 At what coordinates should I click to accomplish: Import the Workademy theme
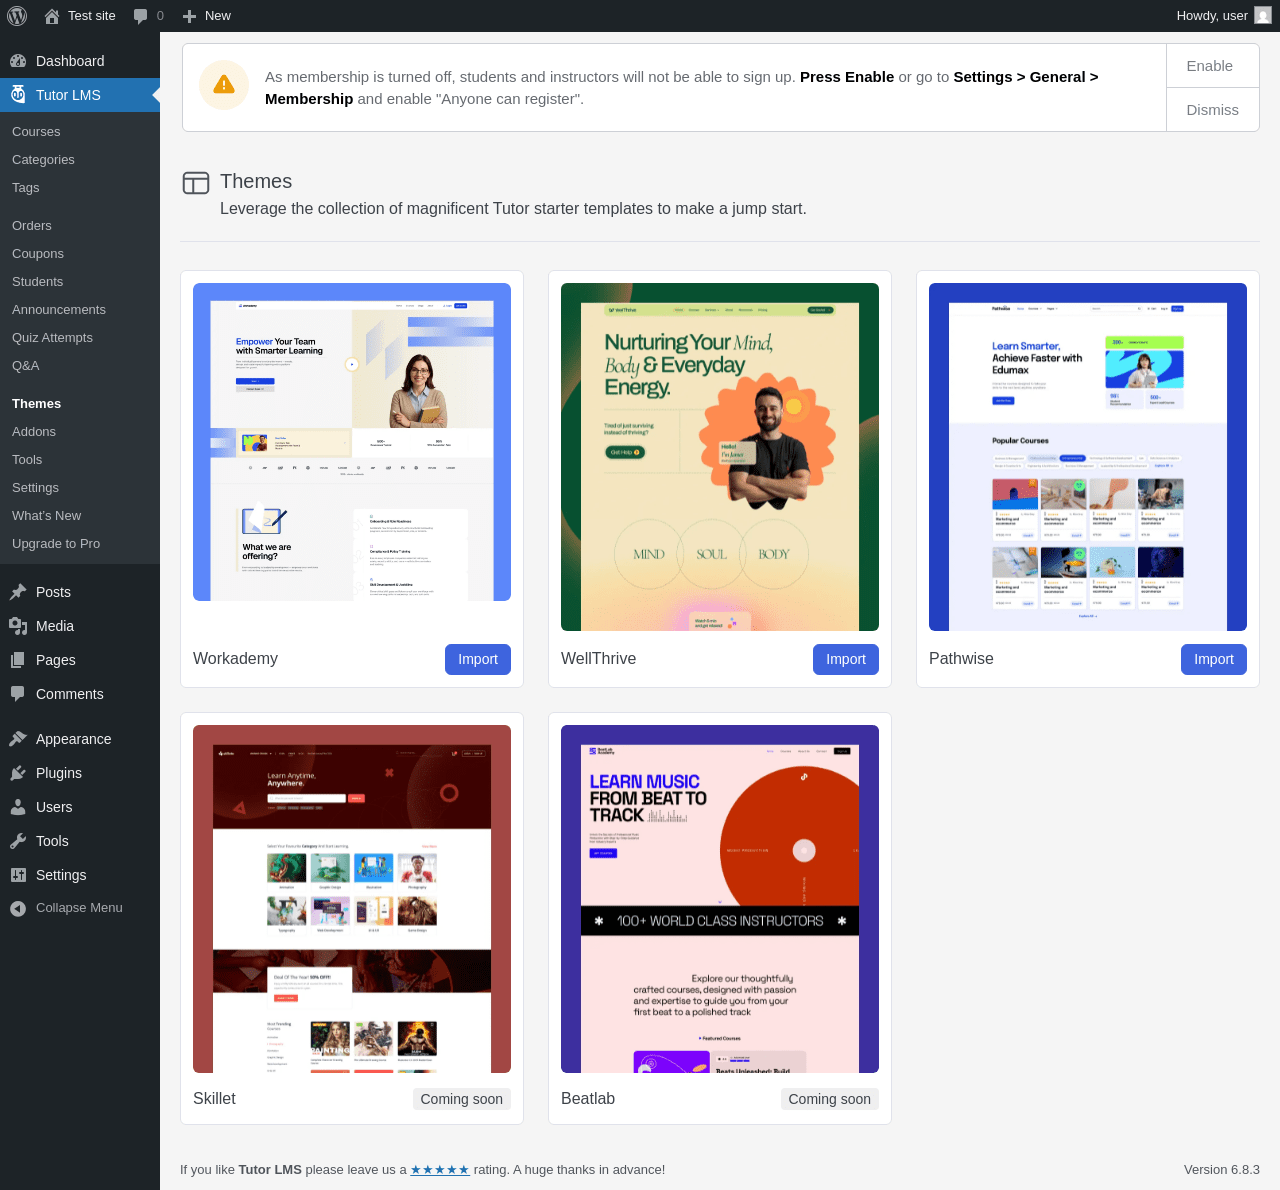478,659
